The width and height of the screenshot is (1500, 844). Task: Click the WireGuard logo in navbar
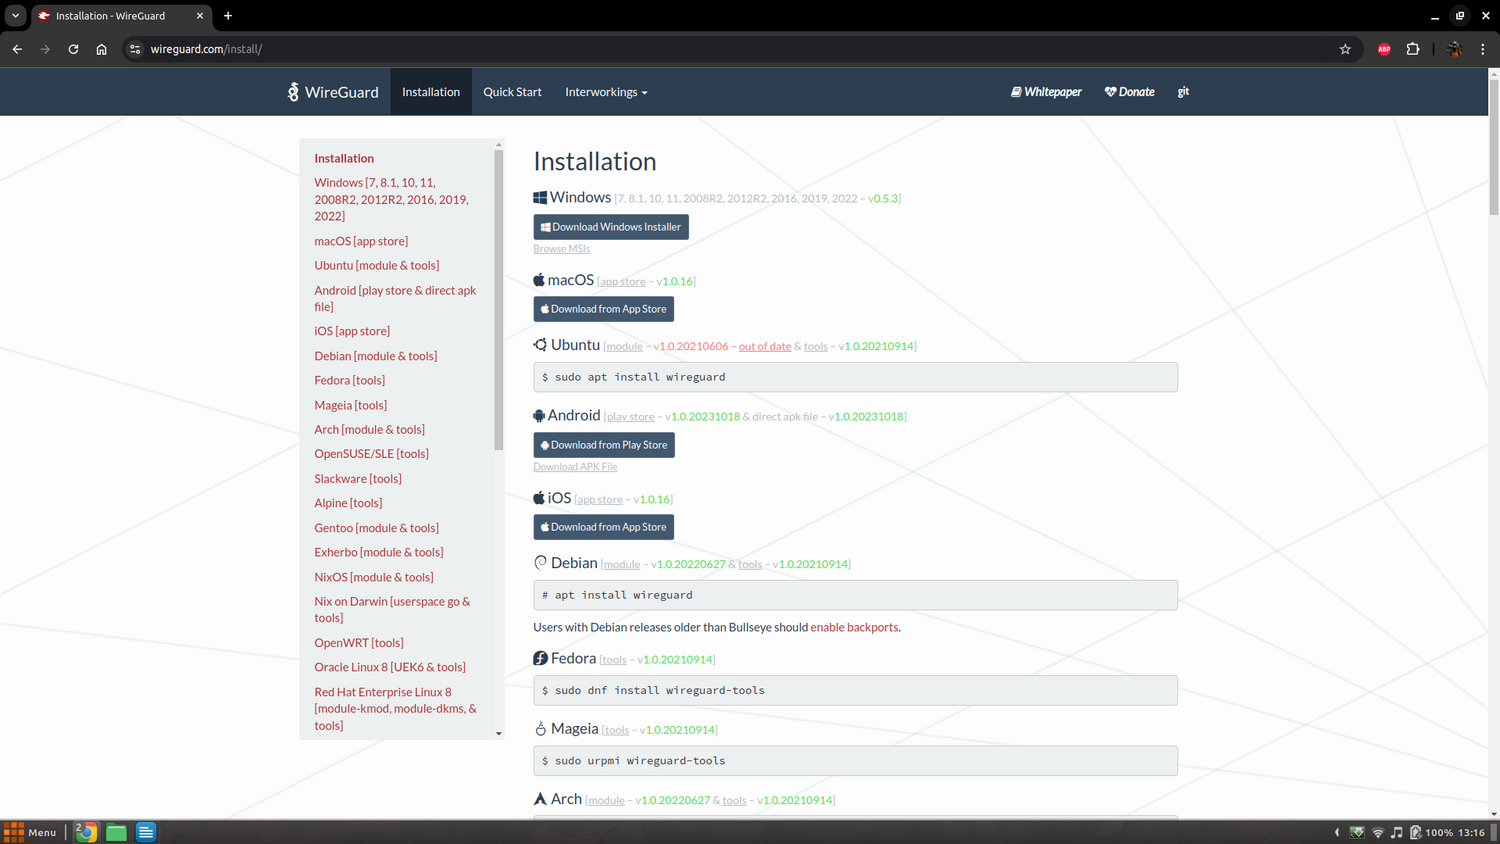(x=333, y=92)
